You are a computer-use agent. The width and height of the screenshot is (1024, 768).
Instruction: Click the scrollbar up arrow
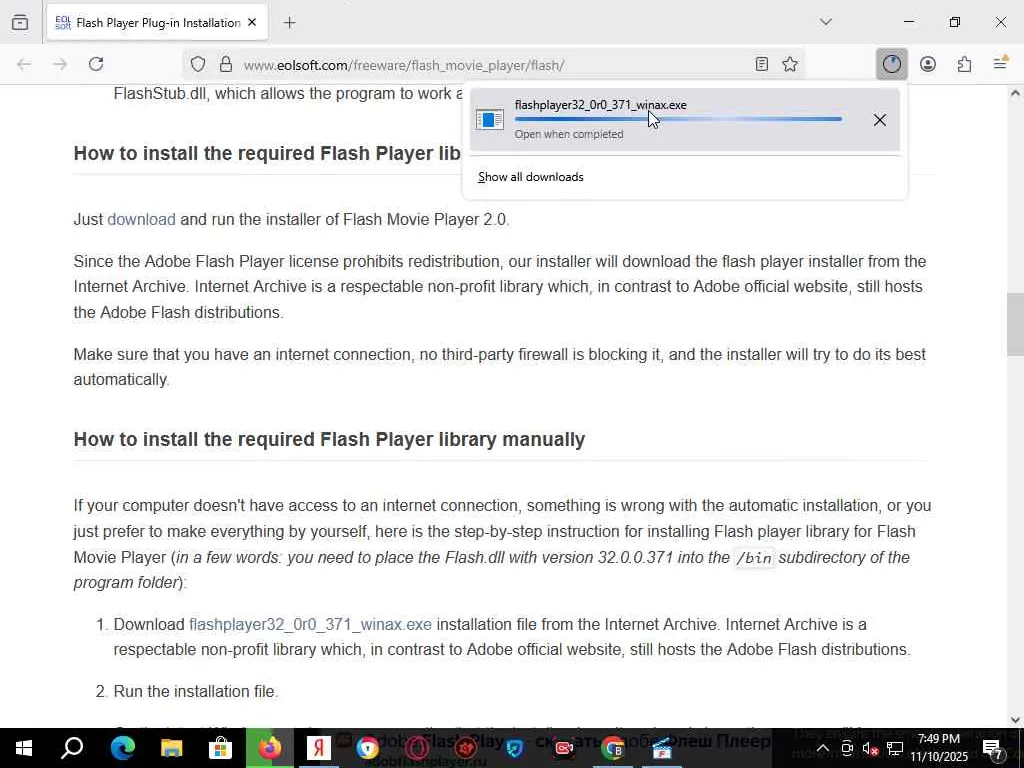[x=1015, y=93]
